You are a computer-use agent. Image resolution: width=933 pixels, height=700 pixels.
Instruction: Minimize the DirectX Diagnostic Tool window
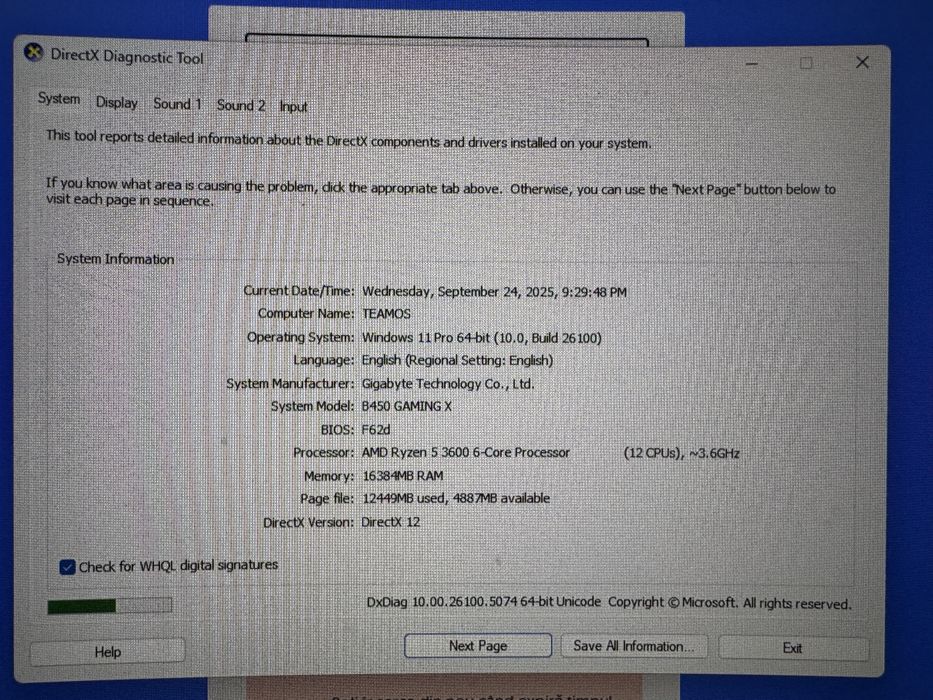point(752,63)
